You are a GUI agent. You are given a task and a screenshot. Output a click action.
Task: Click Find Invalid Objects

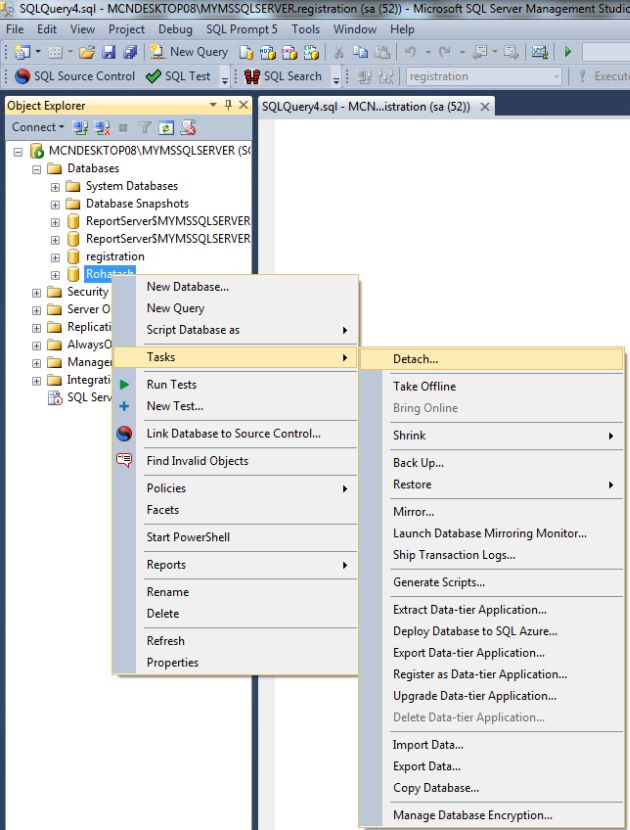[x=197, y=461]
